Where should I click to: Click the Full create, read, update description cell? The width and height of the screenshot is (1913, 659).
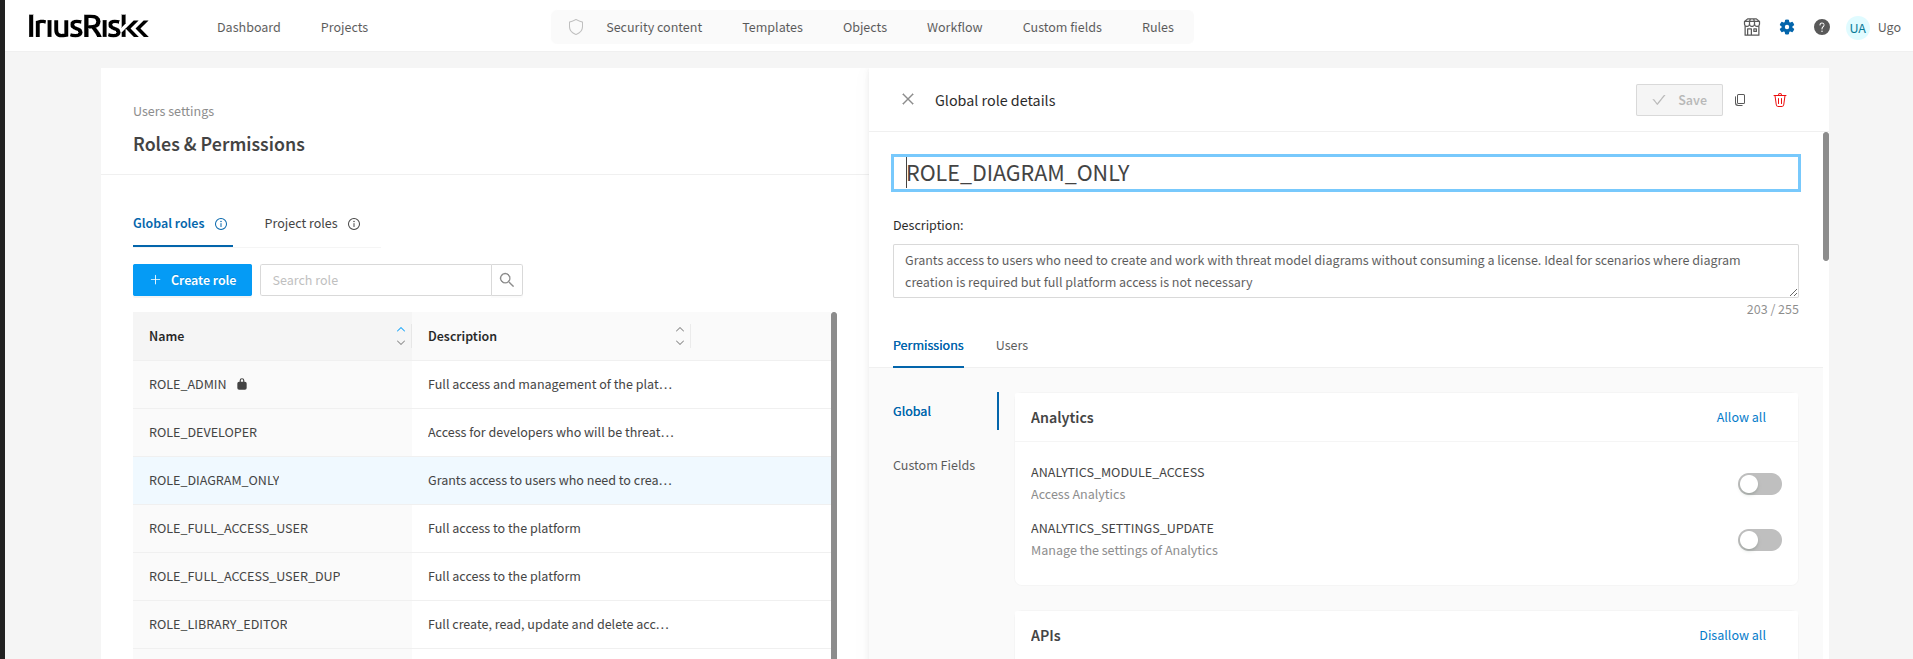tap(551, 624)
